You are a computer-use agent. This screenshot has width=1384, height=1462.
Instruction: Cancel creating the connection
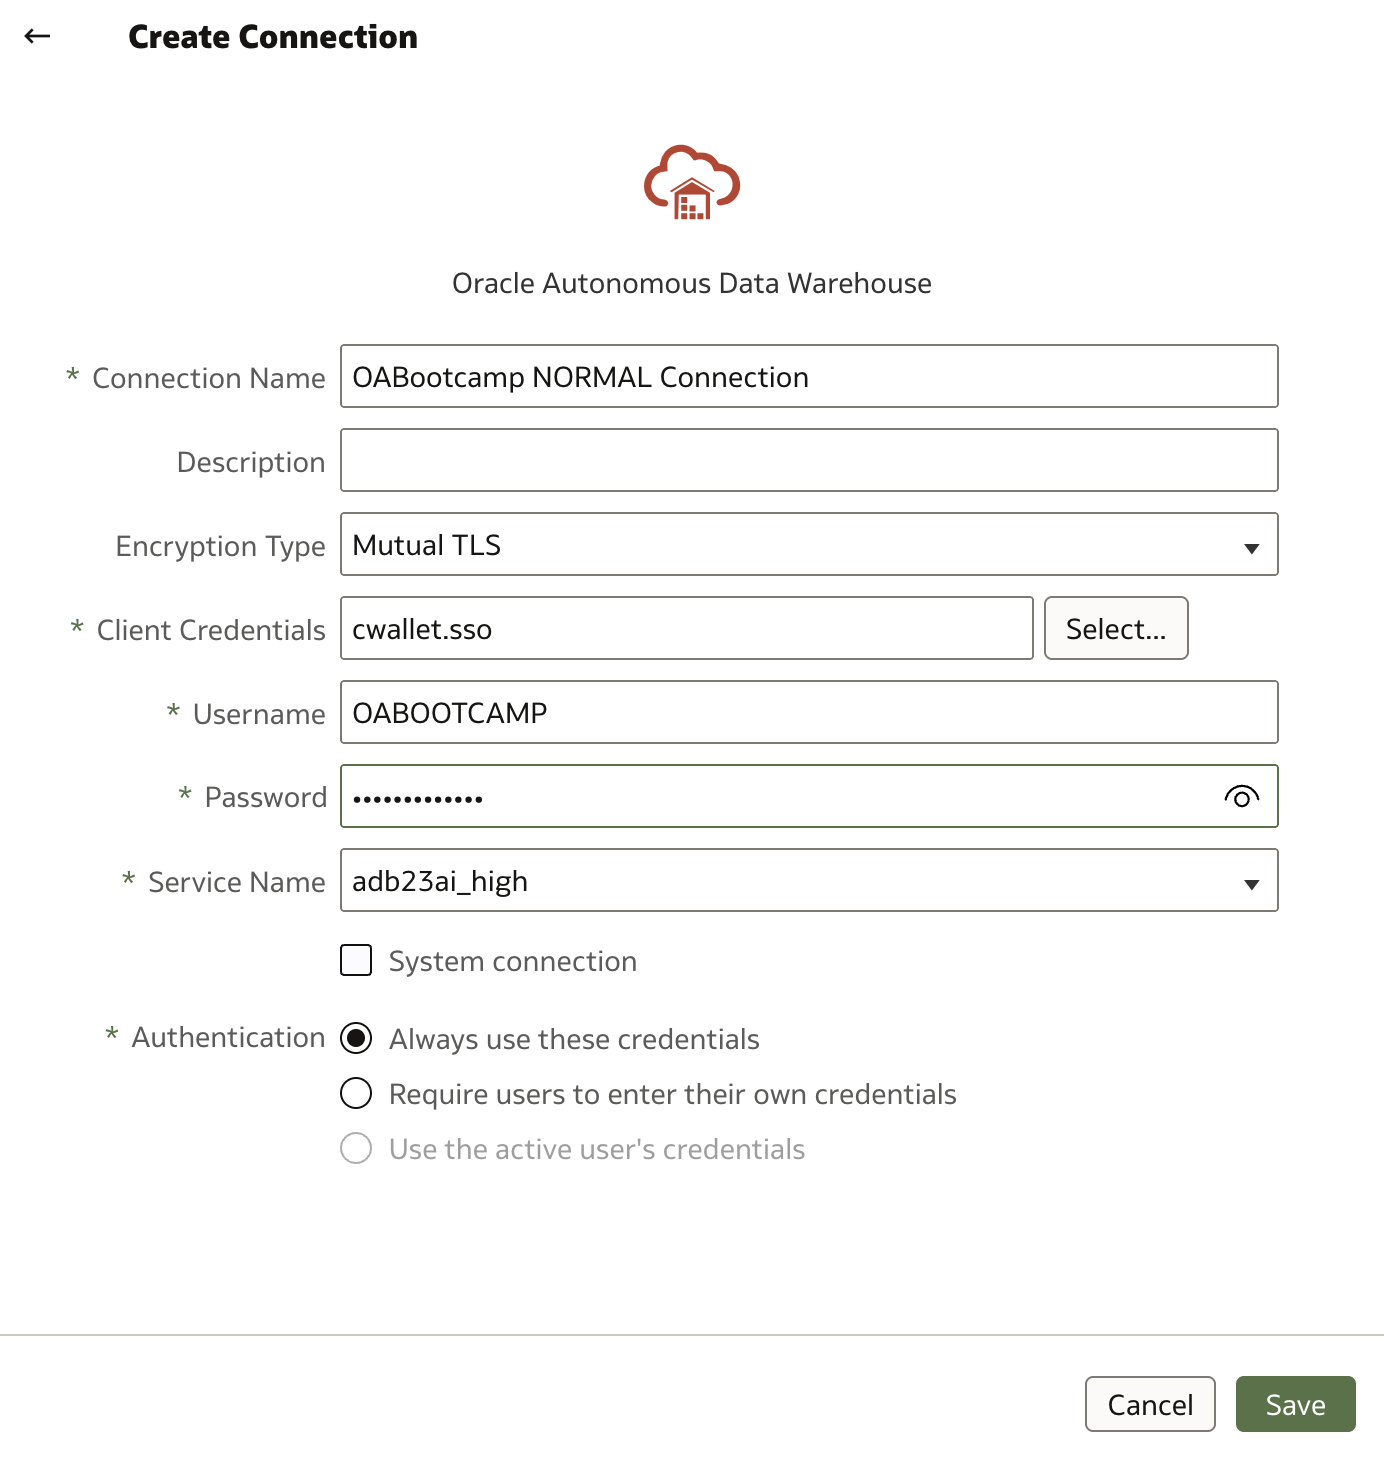click(1150, 1404)
